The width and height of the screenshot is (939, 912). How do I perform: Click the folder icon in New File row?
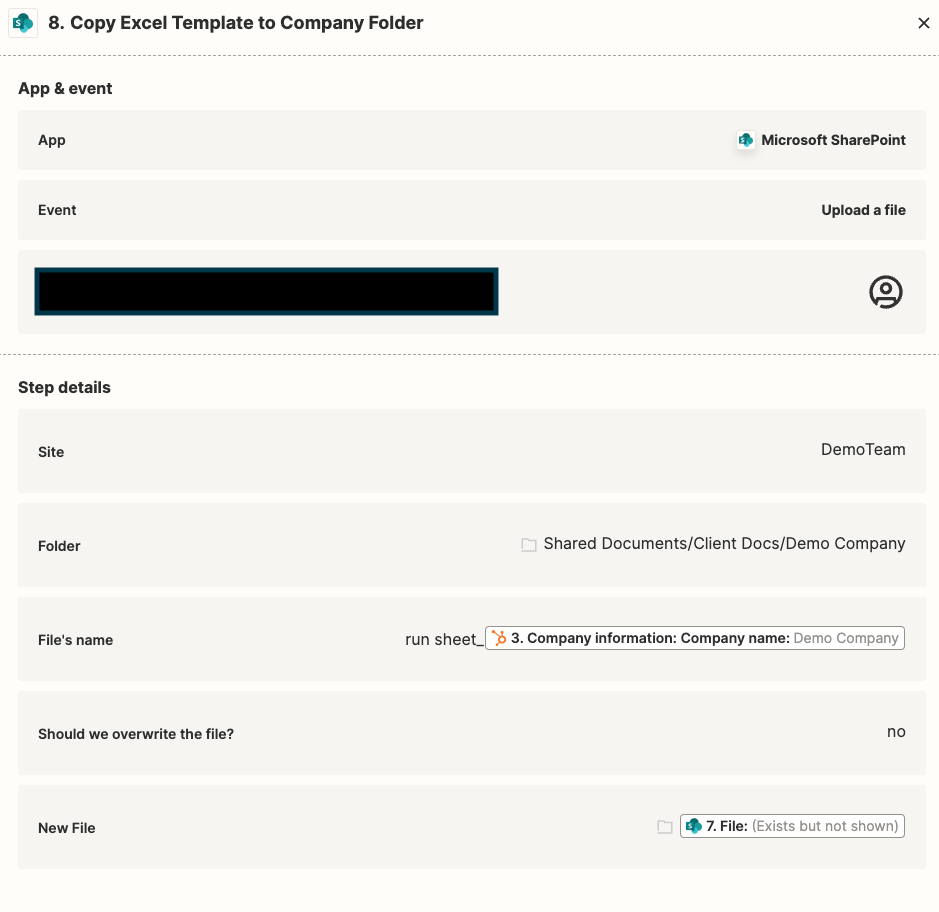pos(665,827)
